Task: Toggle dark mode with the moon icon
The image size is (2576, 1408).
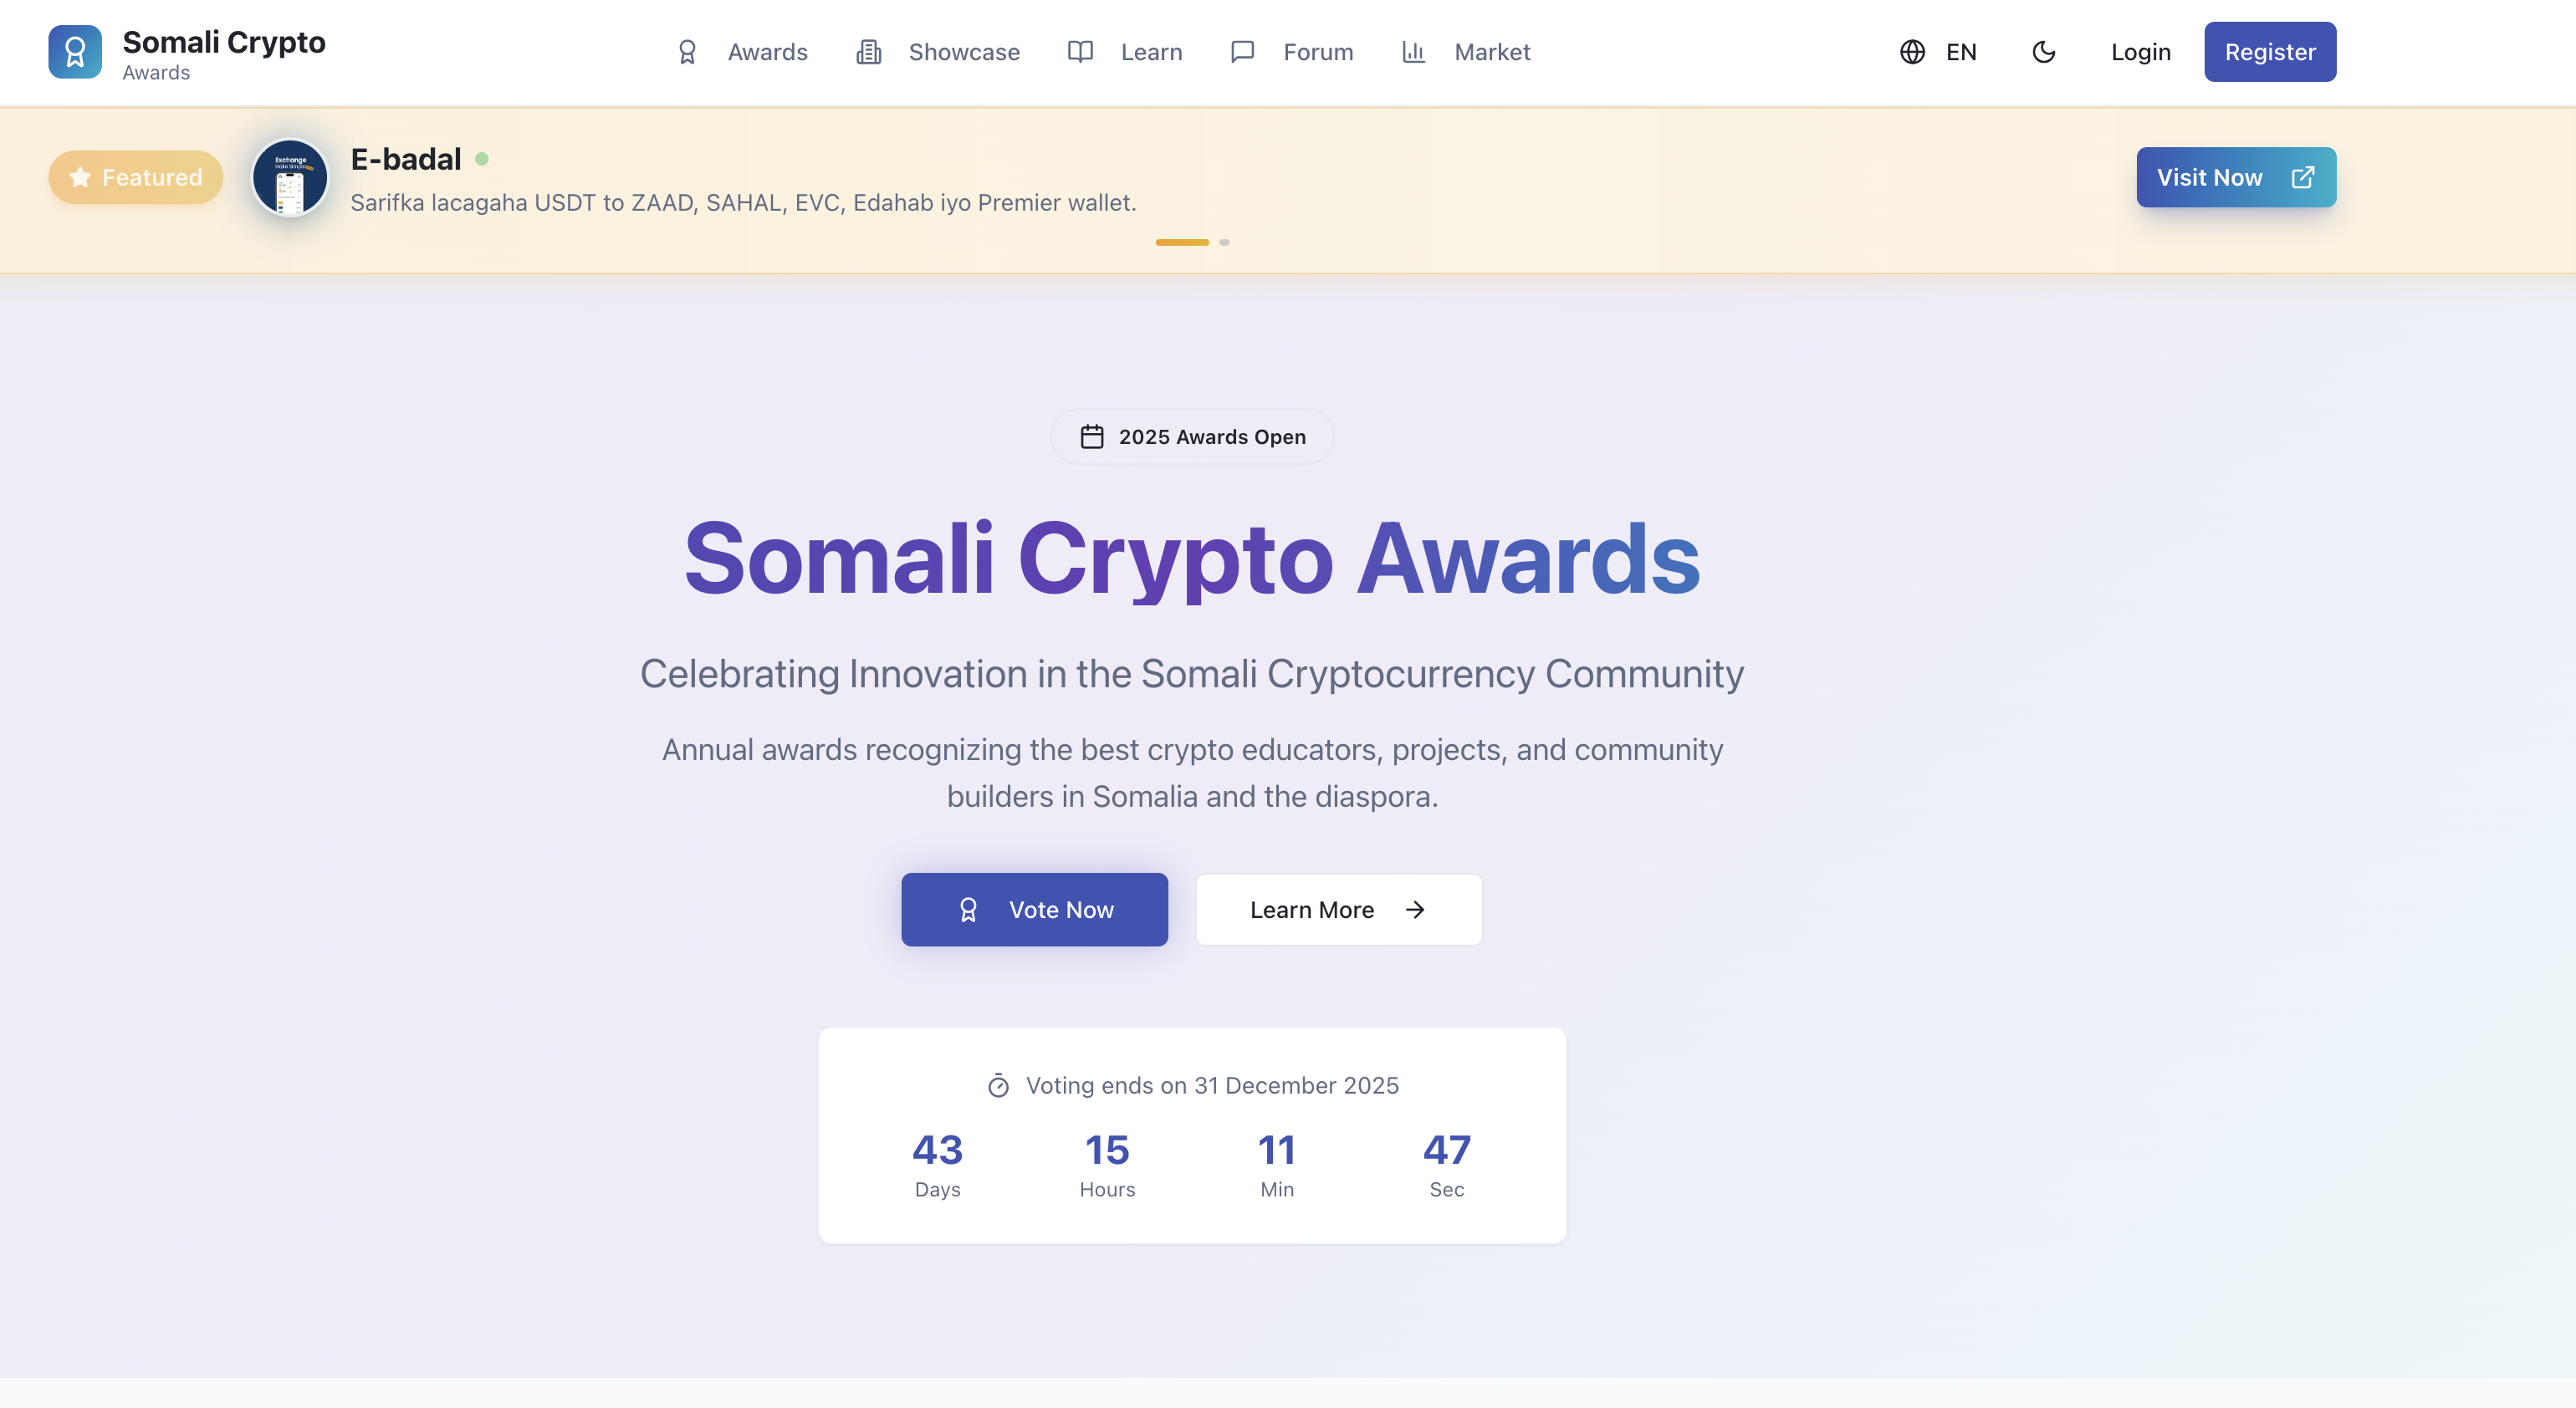Action: pyautogui.click(x=2043, y=51)
